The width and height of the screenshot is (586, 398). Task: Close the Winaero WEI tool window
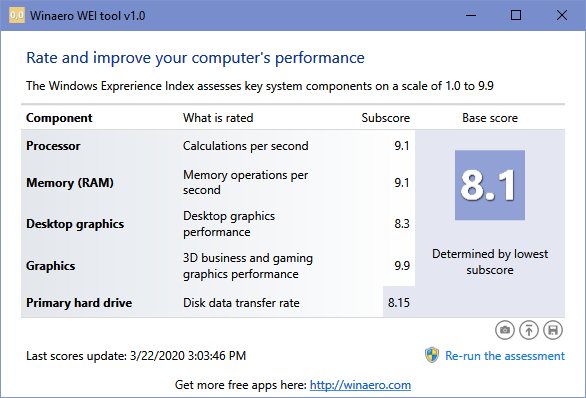point(562,15)
